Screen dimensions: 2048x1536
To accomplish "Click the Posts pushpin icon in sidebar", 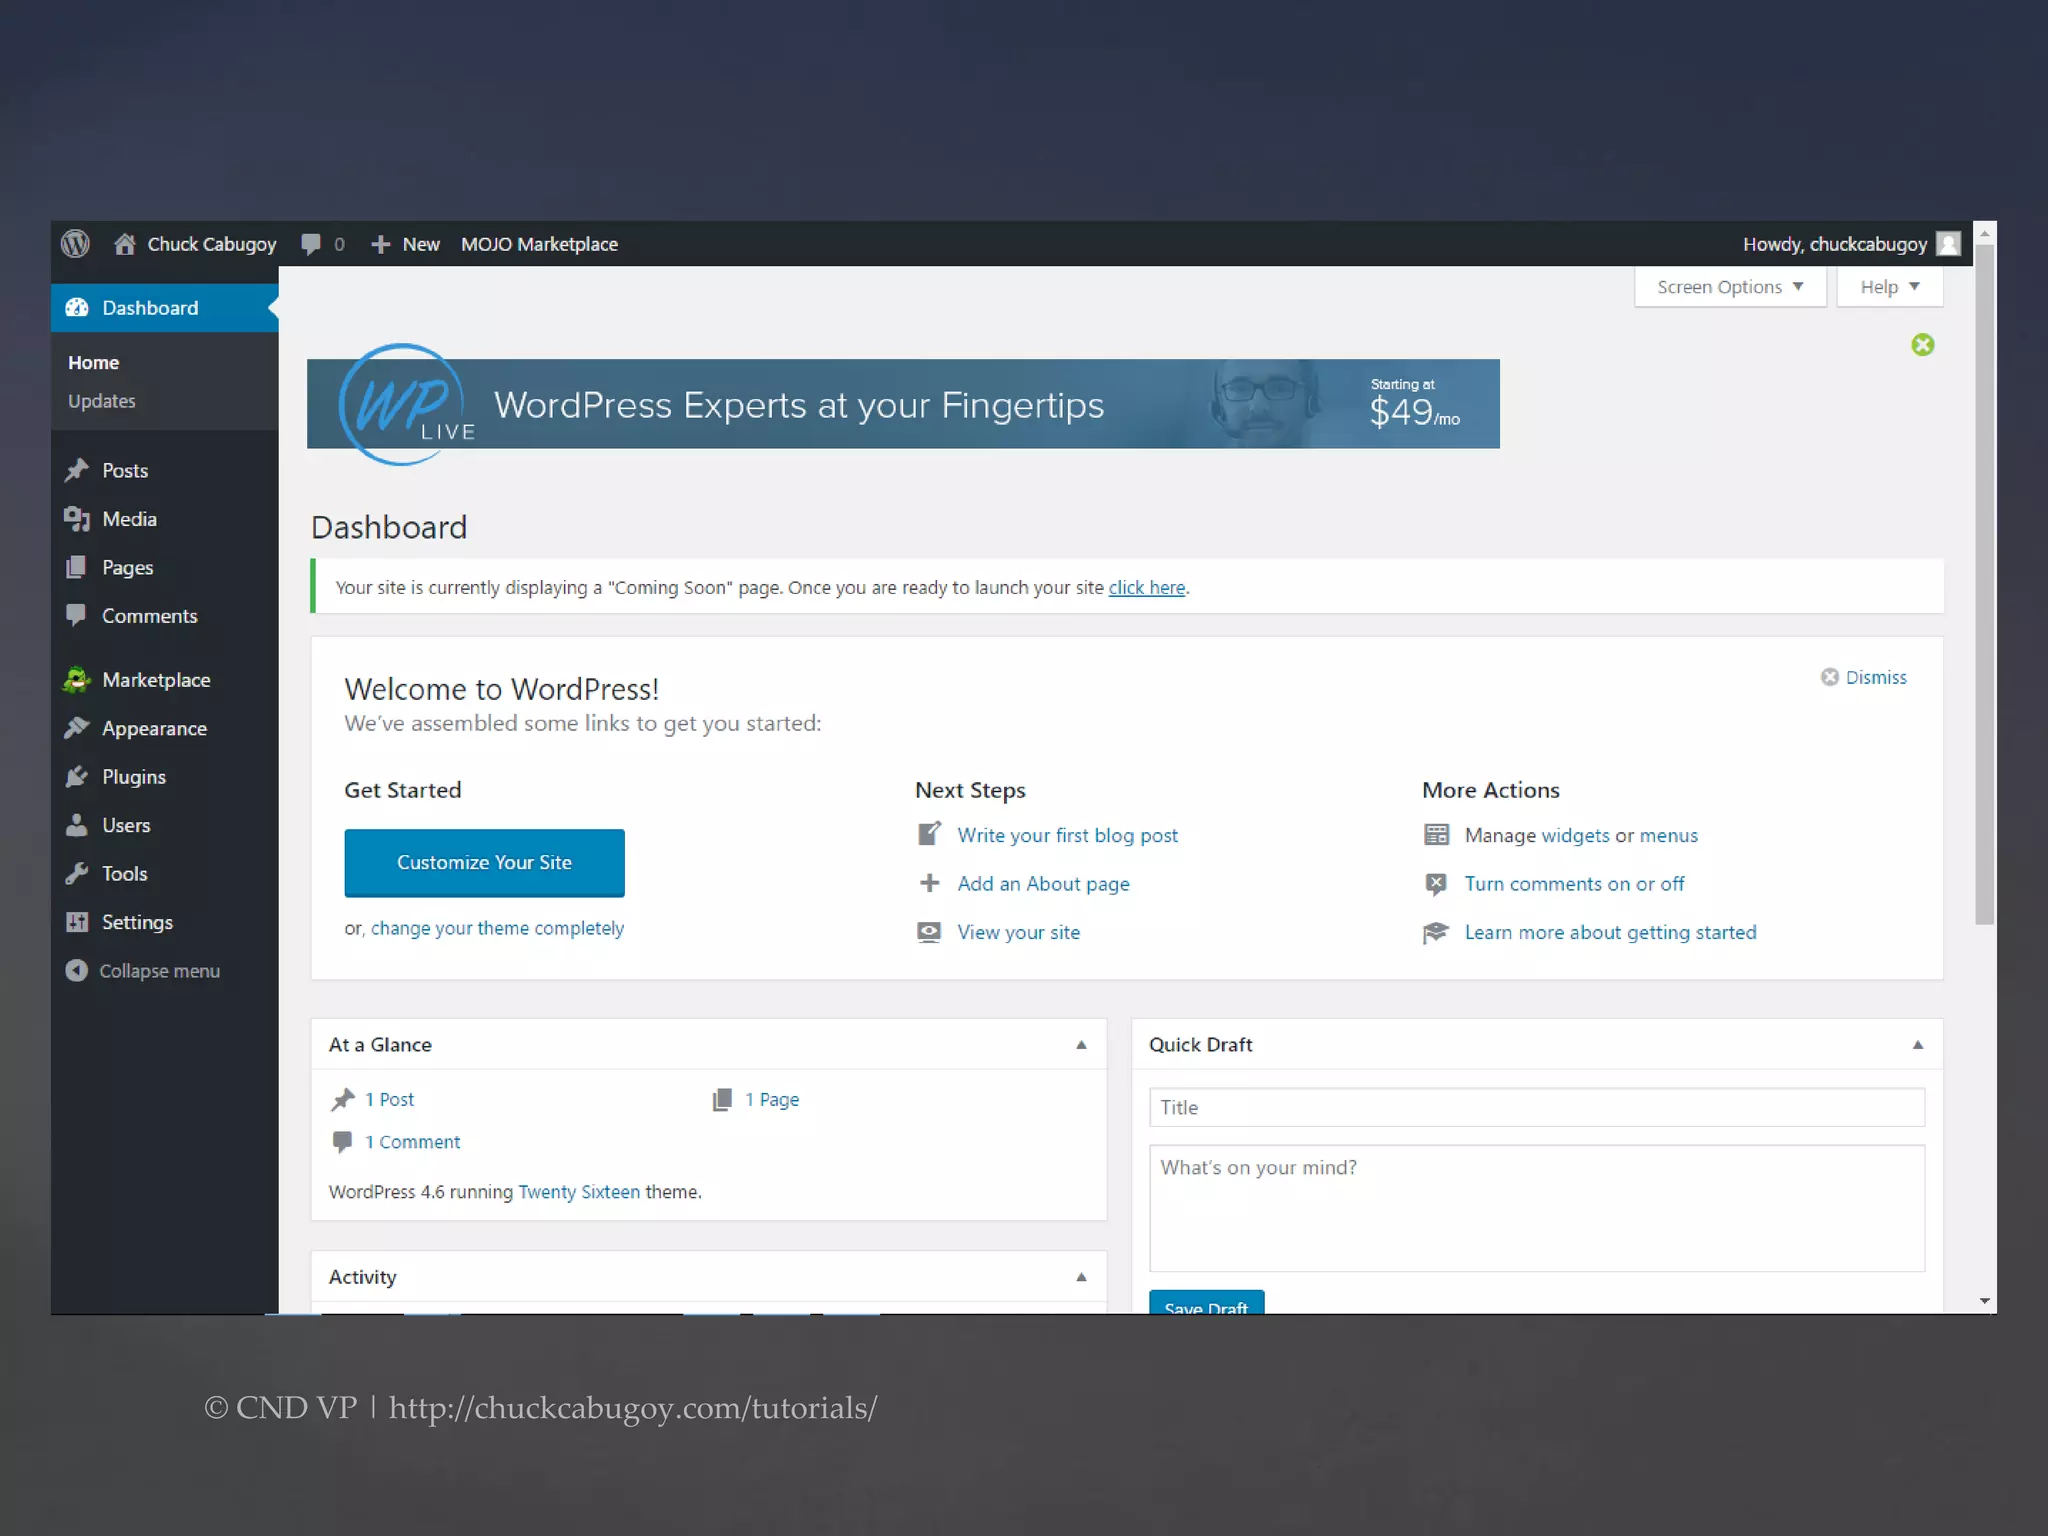I will pyautogui.click(x=77, y=470).
